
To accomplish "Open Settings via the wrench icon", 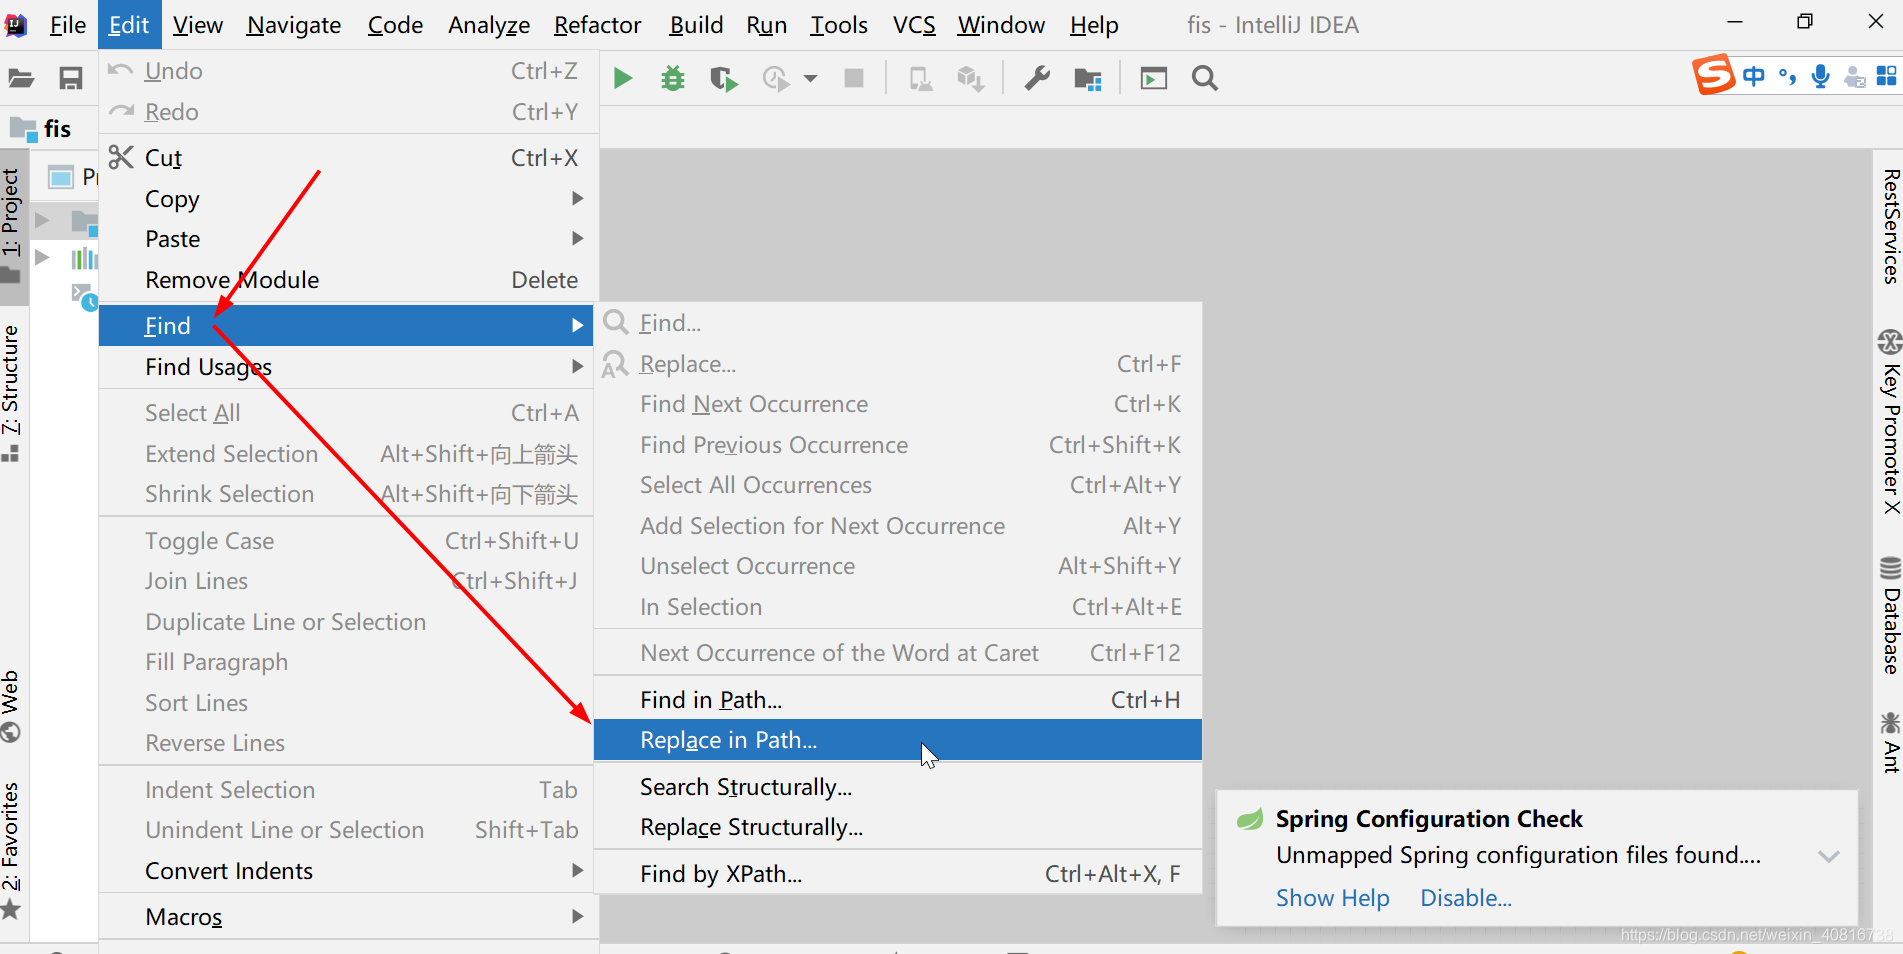I will [1037, 78].
